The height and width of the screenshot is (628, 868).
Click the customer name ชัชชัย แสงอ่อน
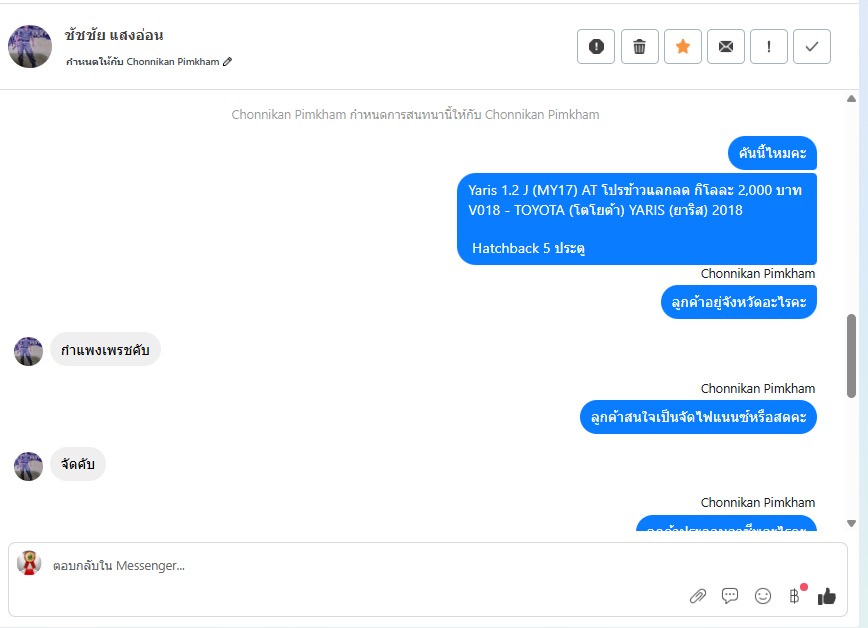113,35
